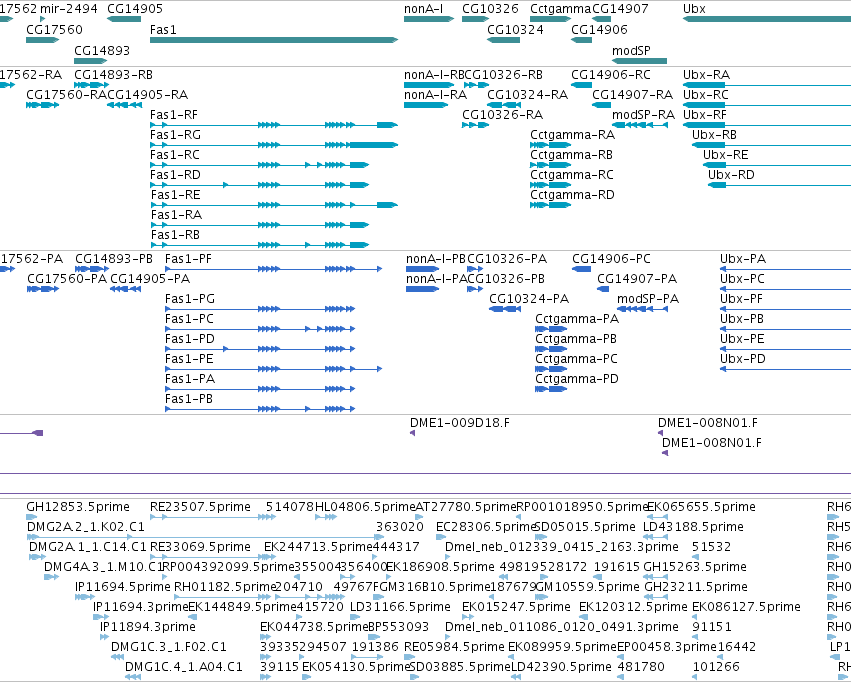
Task: Select the Fas1-PF protein label
Action: click(188, 259)
